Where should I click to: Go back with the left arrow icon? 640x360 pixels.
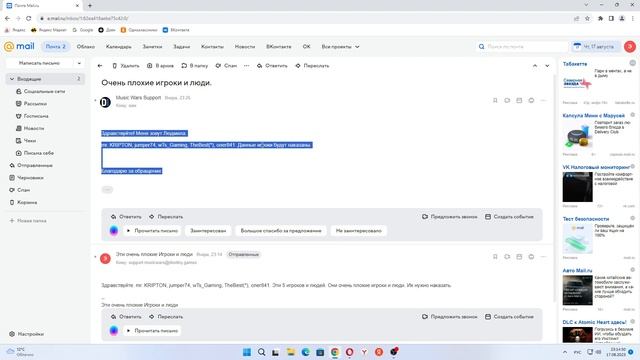point(100,66)
